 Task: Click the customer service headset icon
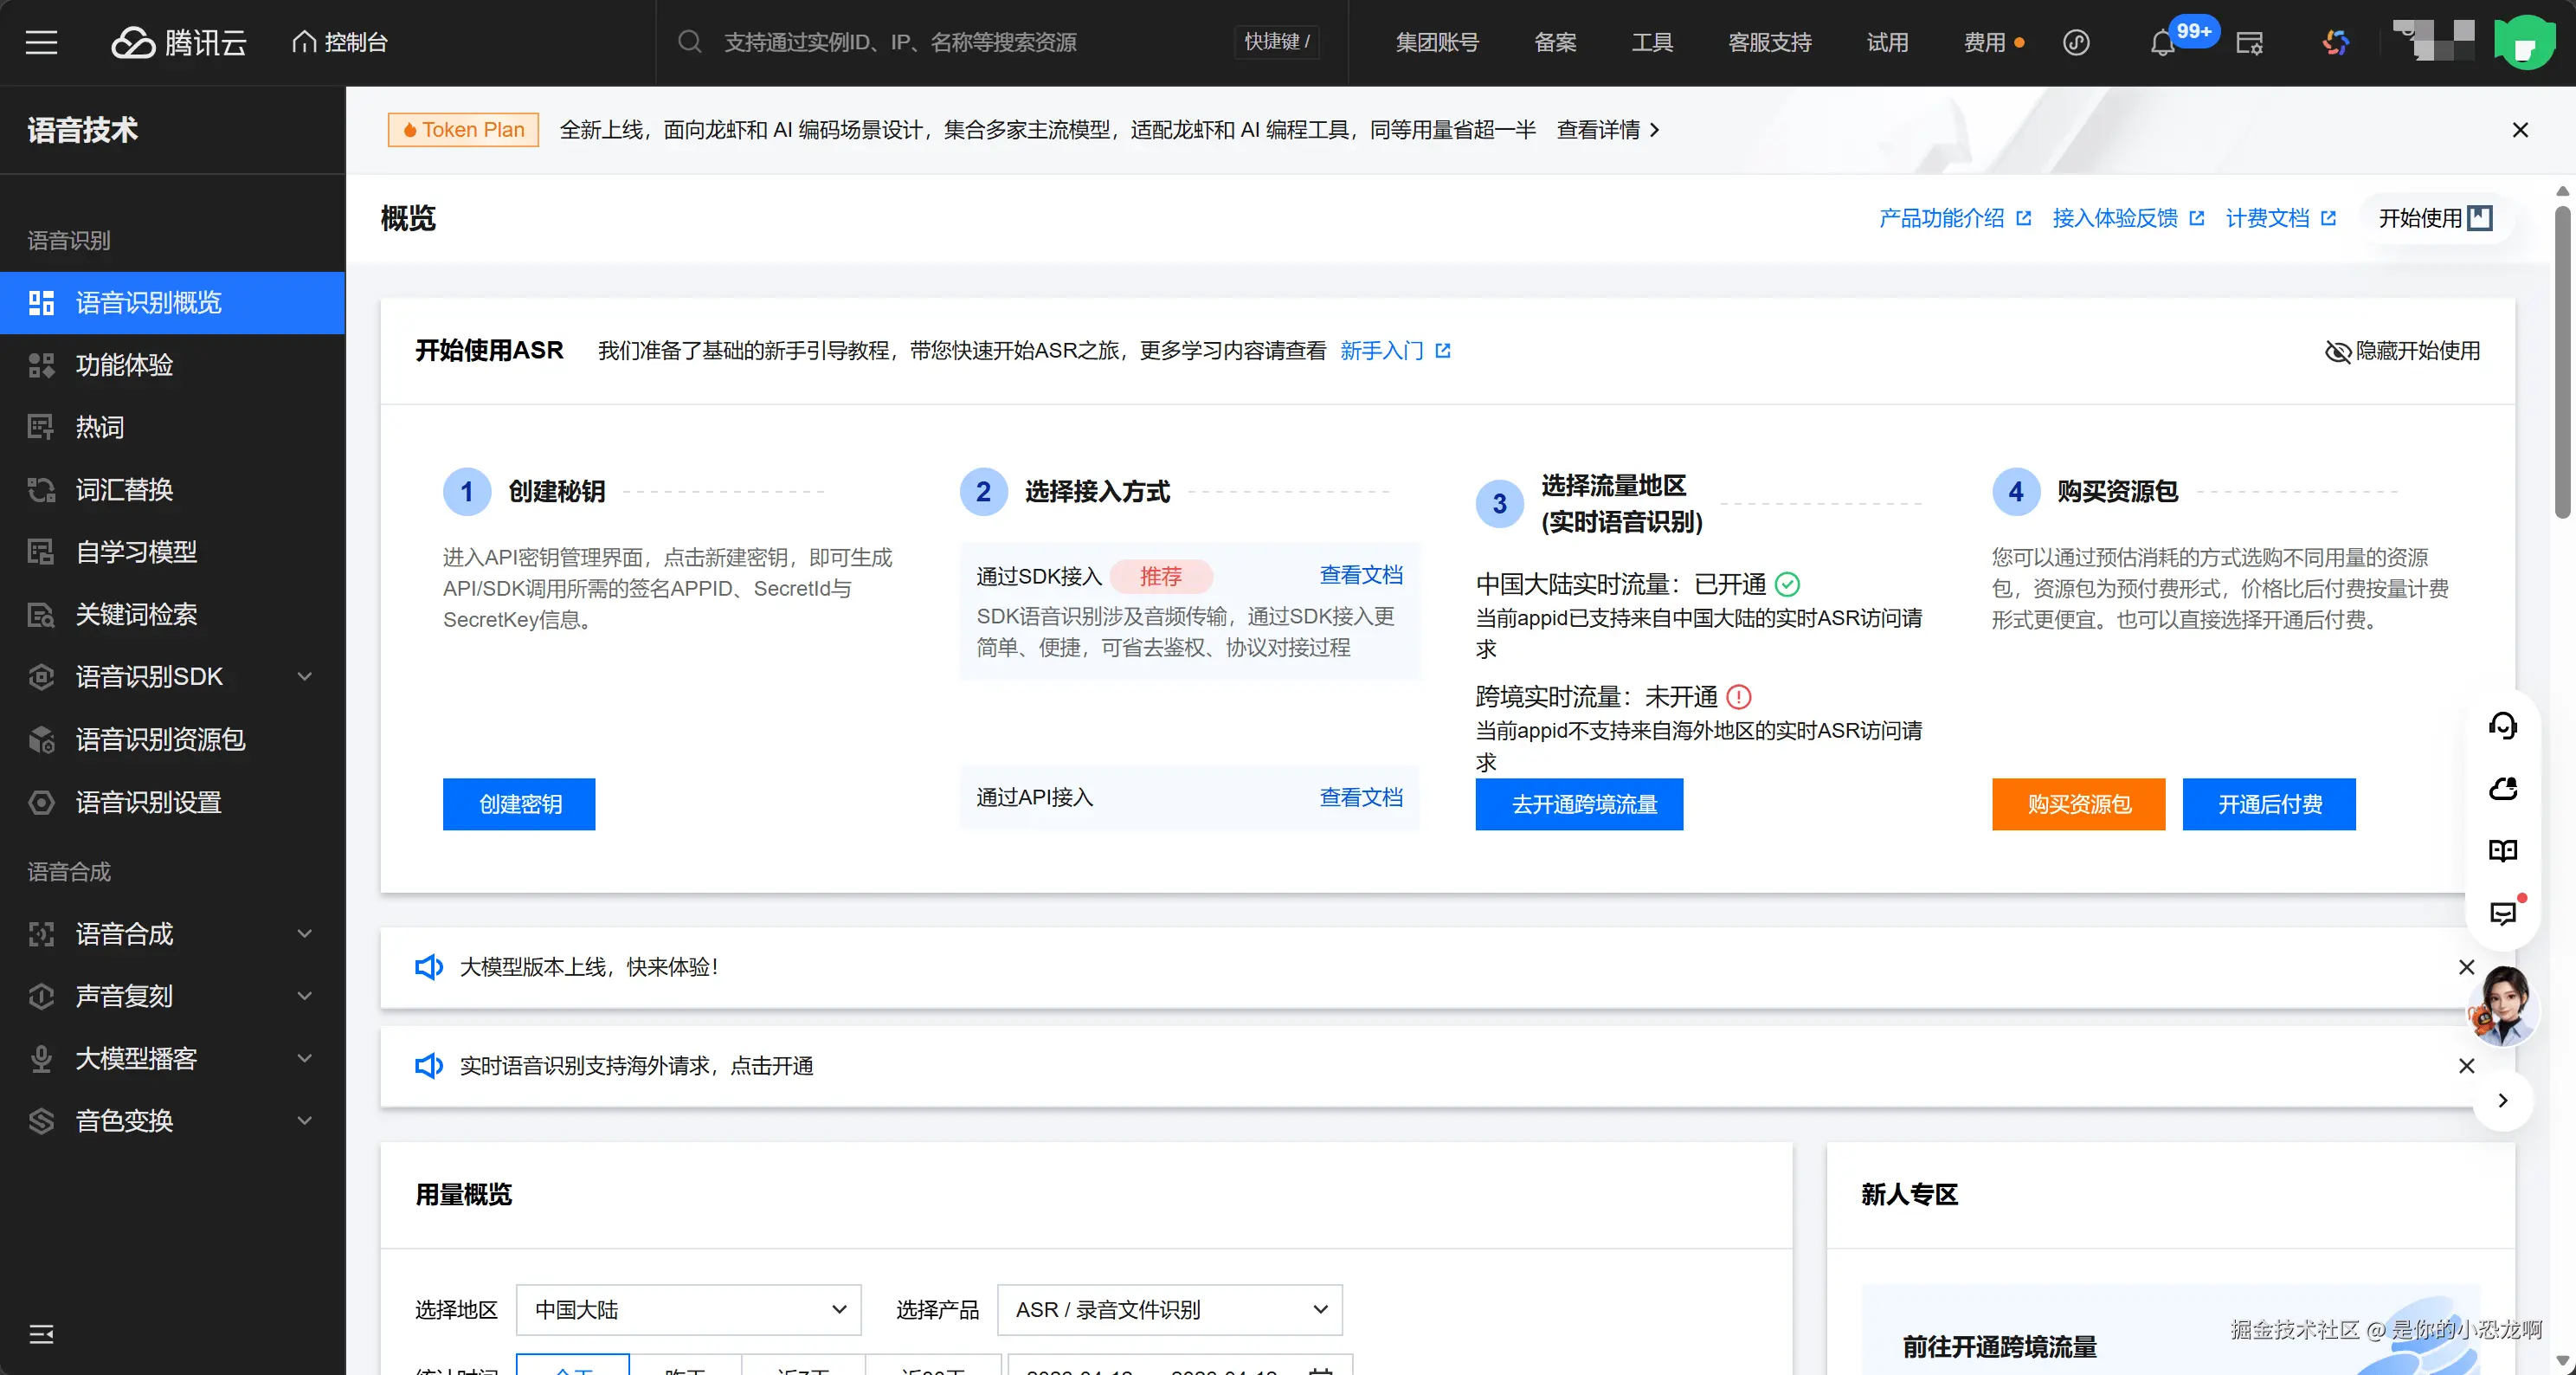coord(2502,725)
